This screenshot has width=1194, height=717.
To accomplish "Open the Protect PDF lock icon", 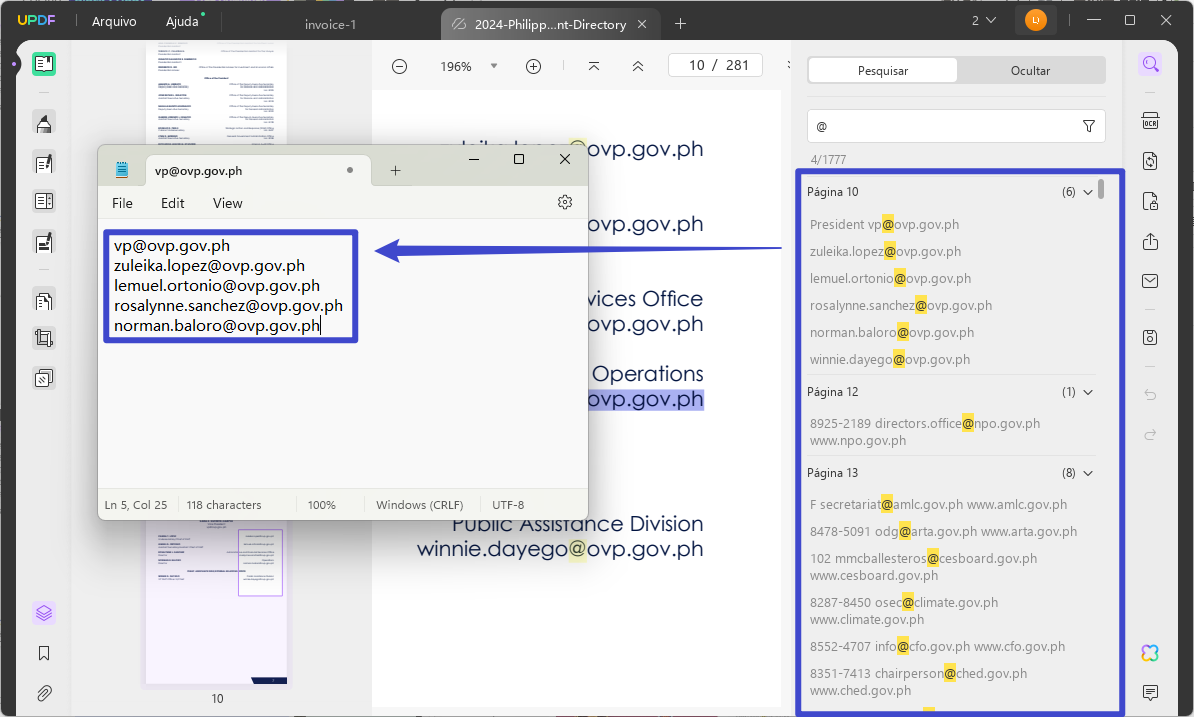I will (x=1151, y=202).
